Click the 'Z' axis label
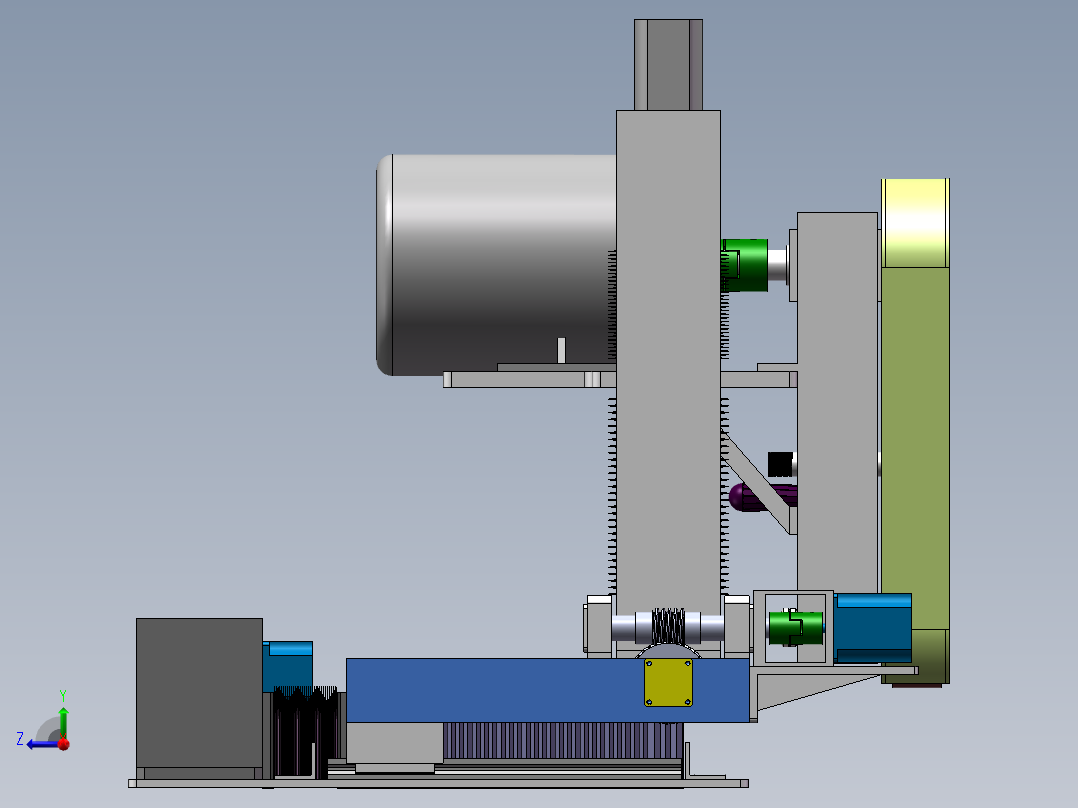The width and height of the screenshot is (1078, 808). (x=20, y=739)
